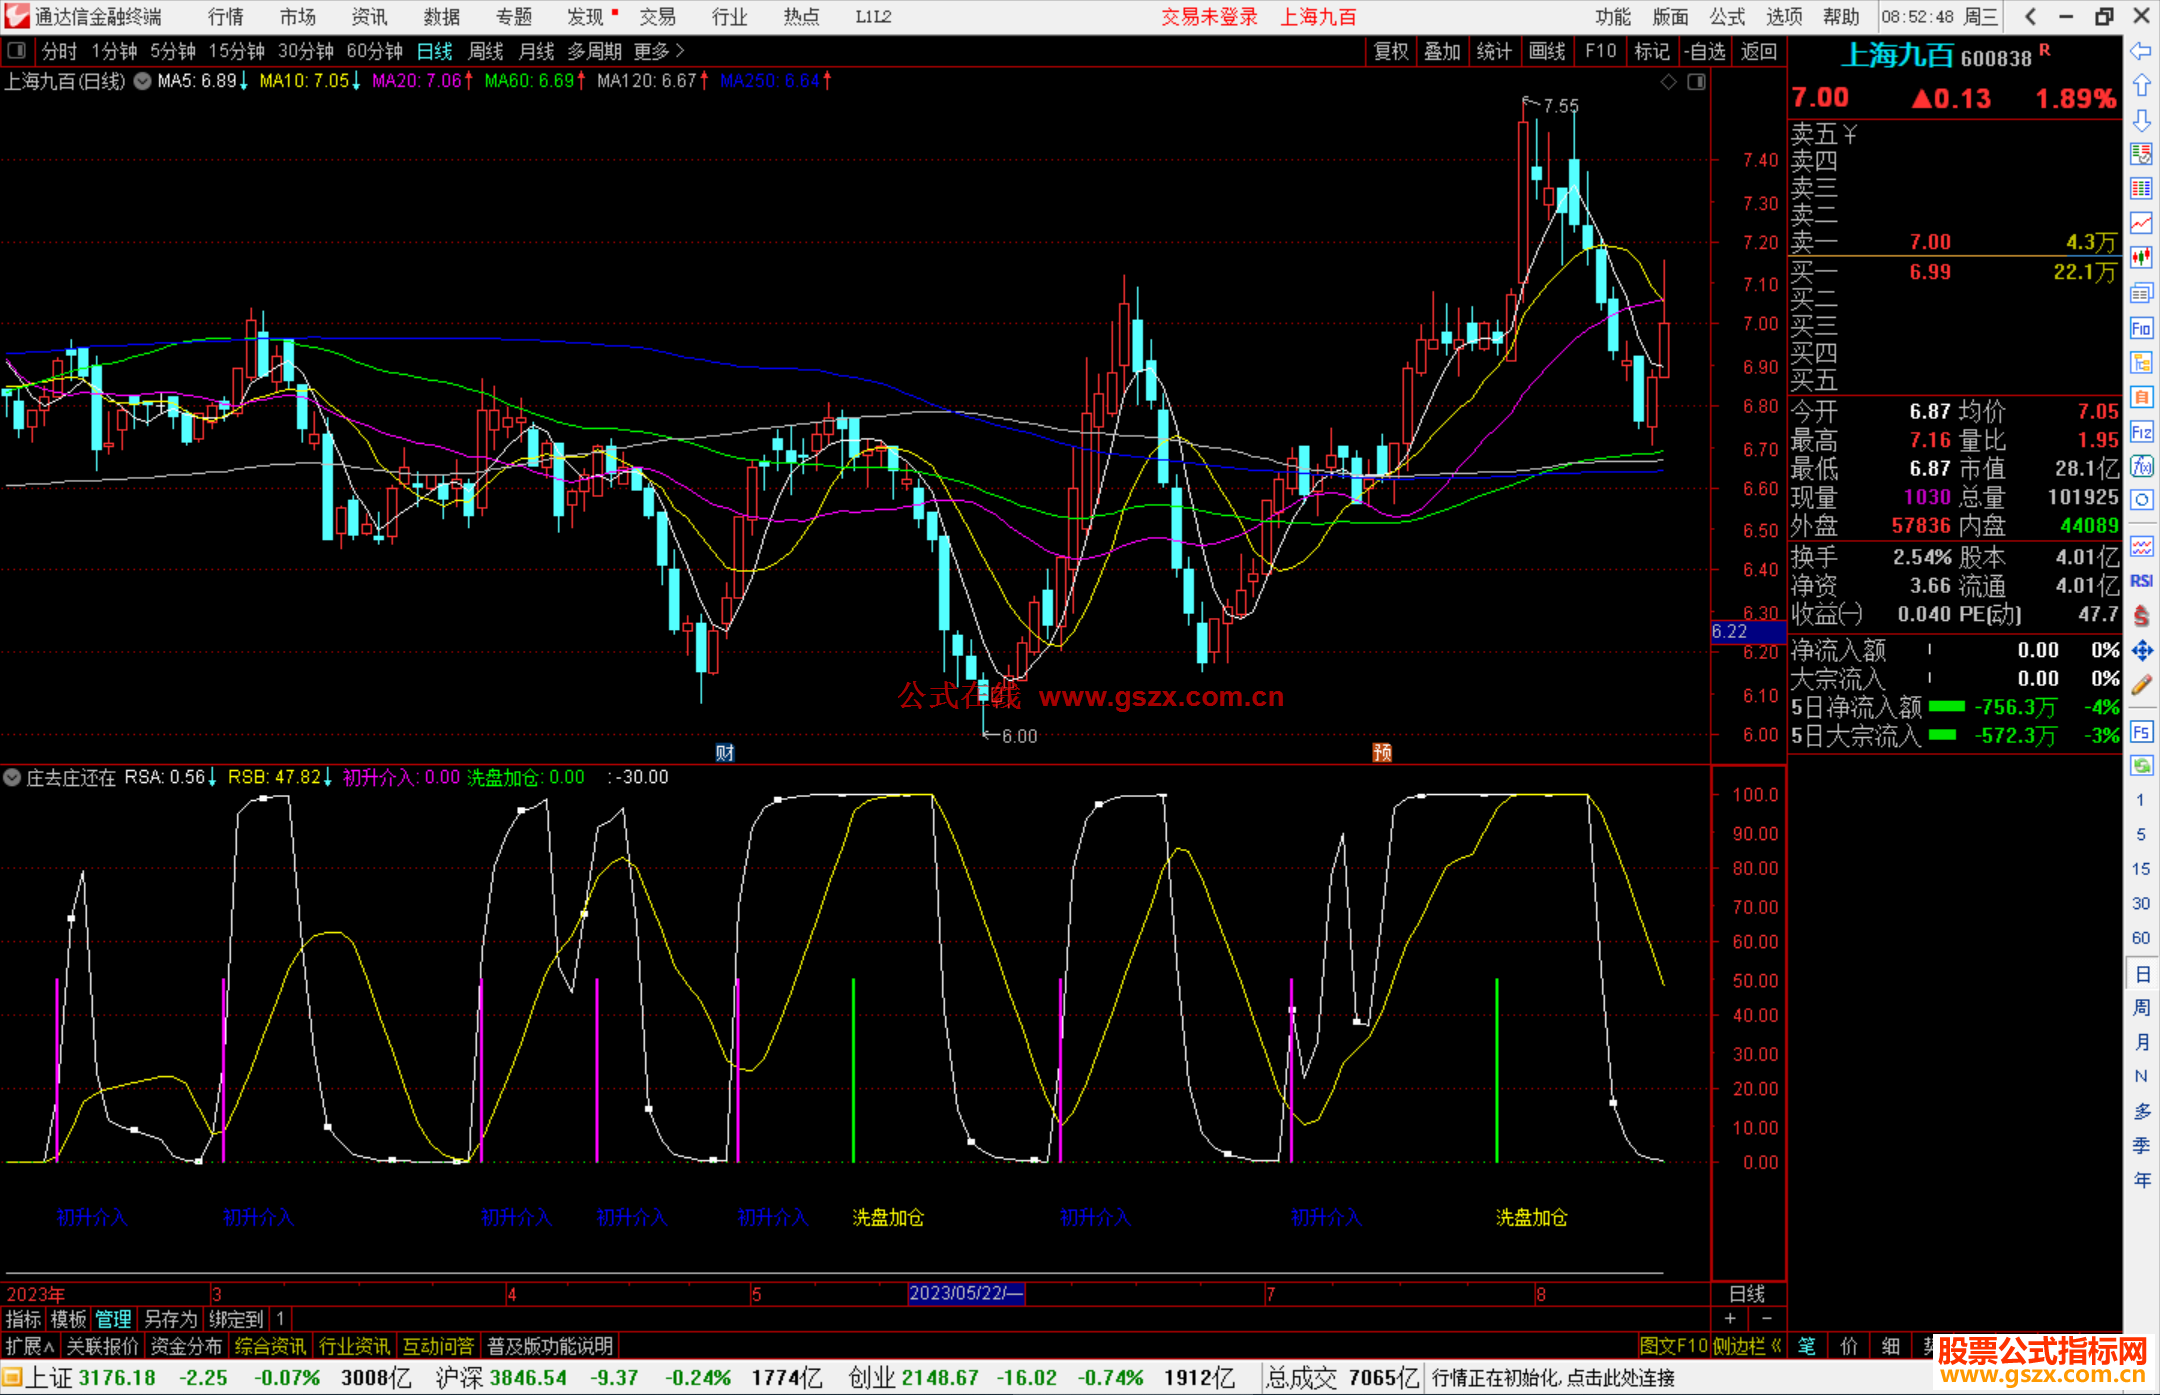
Task: Toggle indicator settings circle beside 庄去庄还在
Action: (12, 777)
